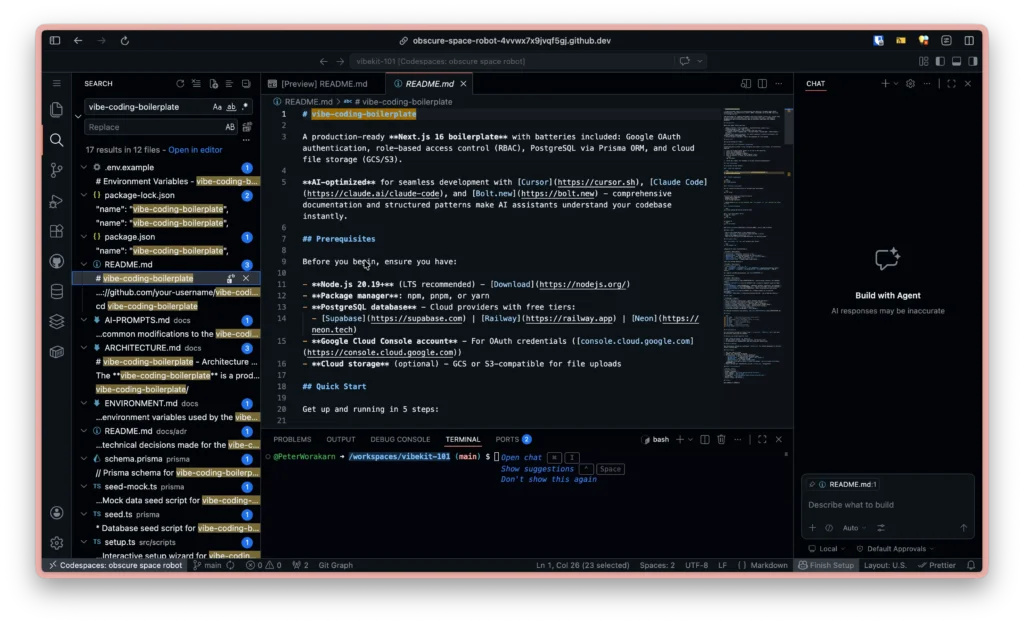The width and height of the screenshot is (1024, 625).
Task: Open preview to the side
Action: [745, 84]
